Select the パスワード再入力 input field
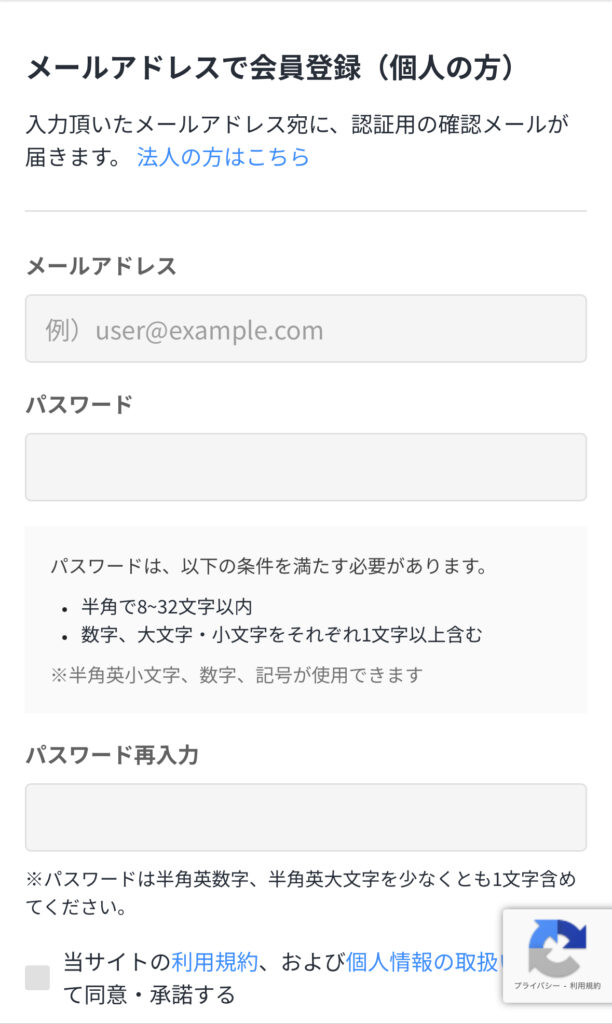The height and width of the screenshot is (1024, 612). [306, 817]
